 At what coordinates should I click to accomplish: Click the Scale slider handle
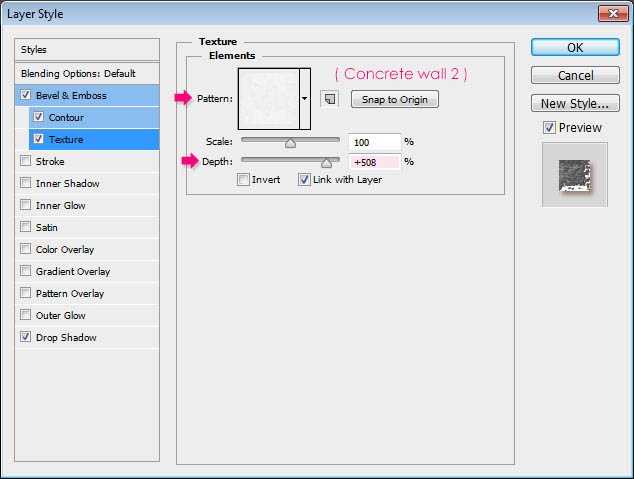290,143
